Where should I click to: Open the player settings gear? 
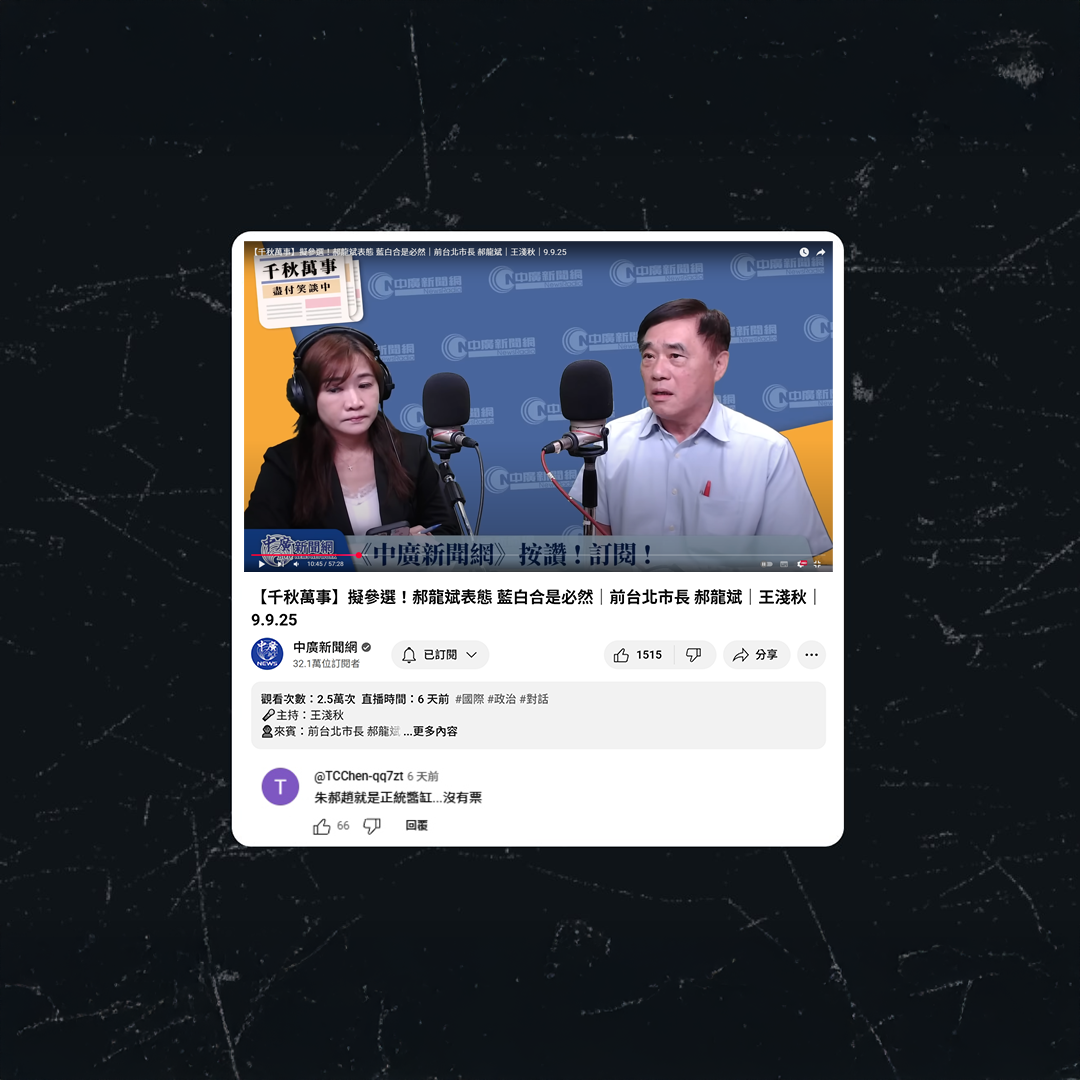802,563
